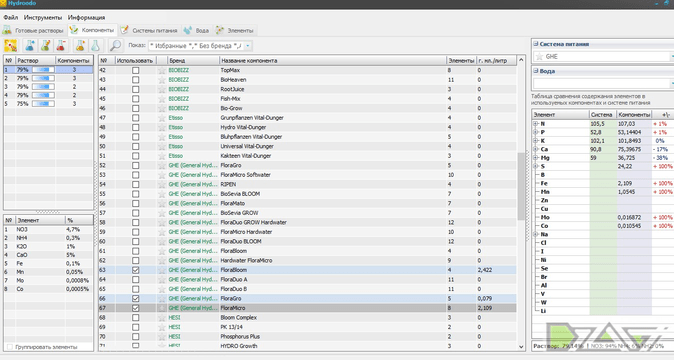Screen dimensions: 674x360
Task: Open the Показ filter dropdown arrow
Action: click(248, 46)
